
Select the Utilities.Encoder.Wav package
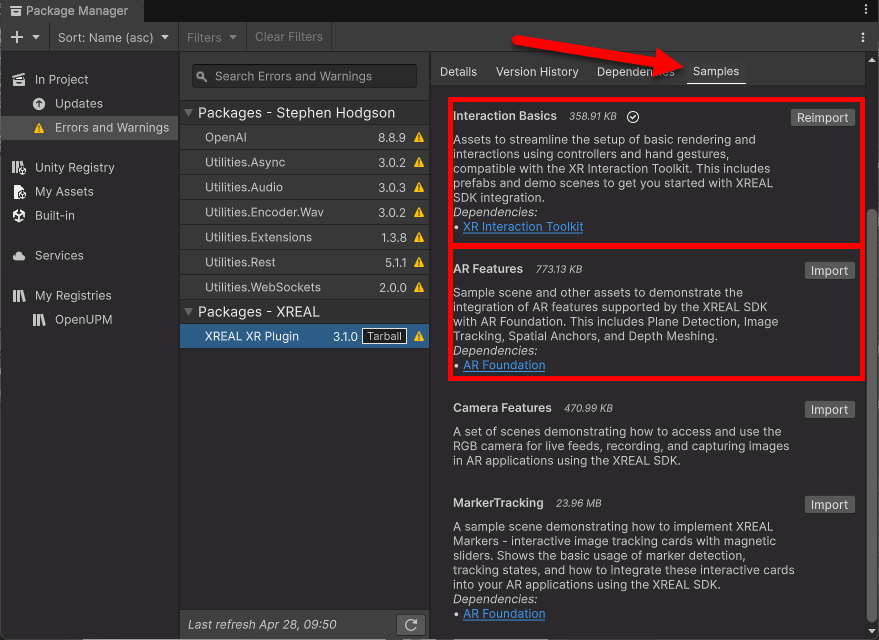point(304,212)
